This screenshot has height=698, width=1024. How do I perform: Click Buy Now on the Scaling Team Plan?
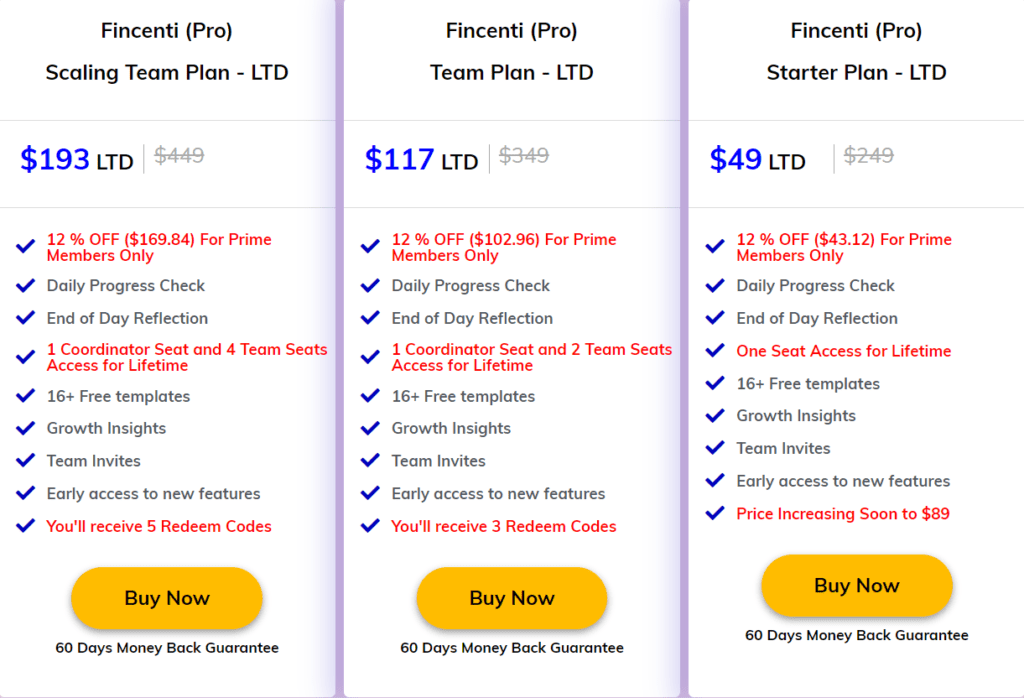(166, 598)
